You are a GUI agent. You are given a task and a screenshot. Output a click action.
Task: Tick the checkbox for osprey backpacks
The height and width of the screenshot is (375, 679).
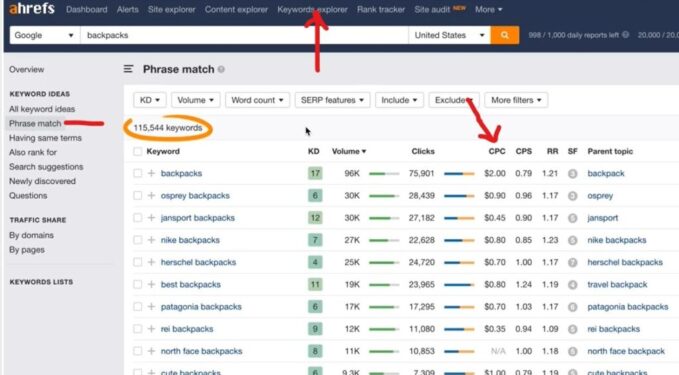click(137, 196)
